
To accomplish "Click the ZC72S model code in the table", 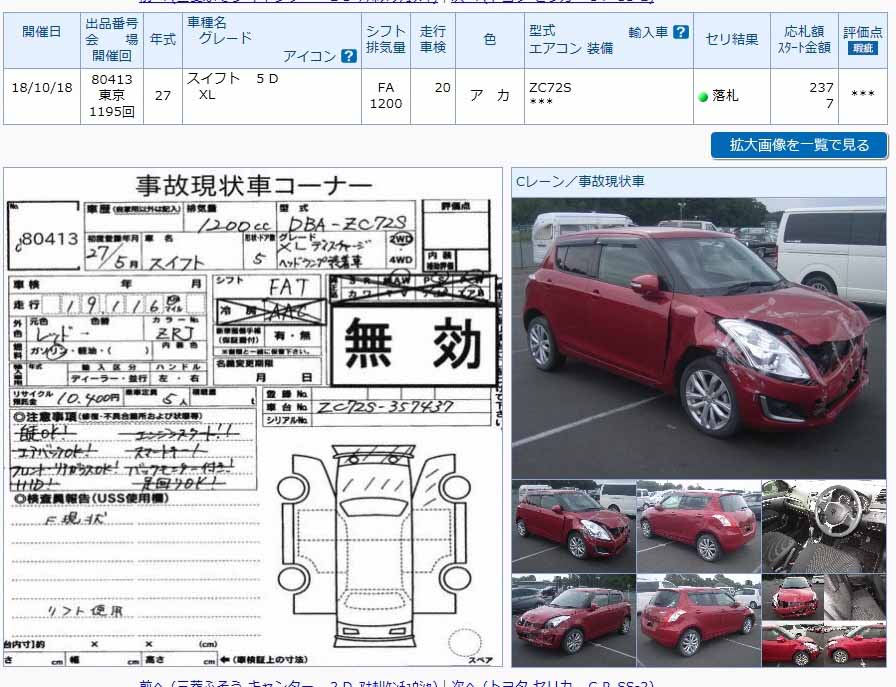I will coord(550,87).
